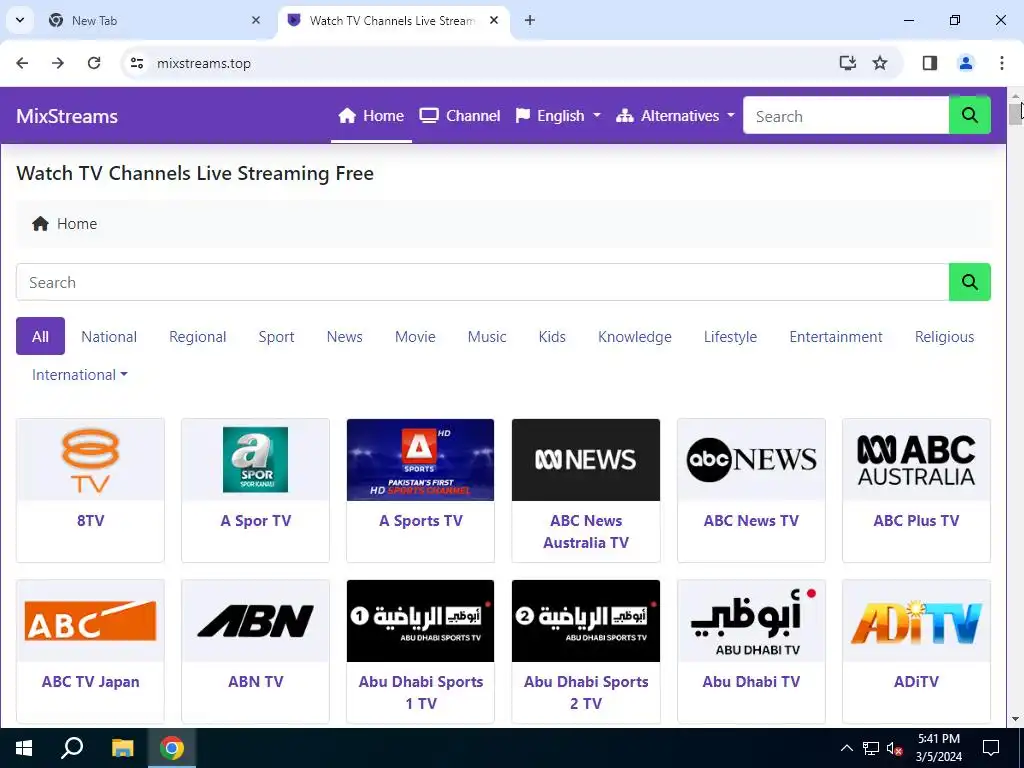Select the Lifestyle category filter
Image resolution: width=1024 pixels, height=768 pixels.
pos(730,336)
